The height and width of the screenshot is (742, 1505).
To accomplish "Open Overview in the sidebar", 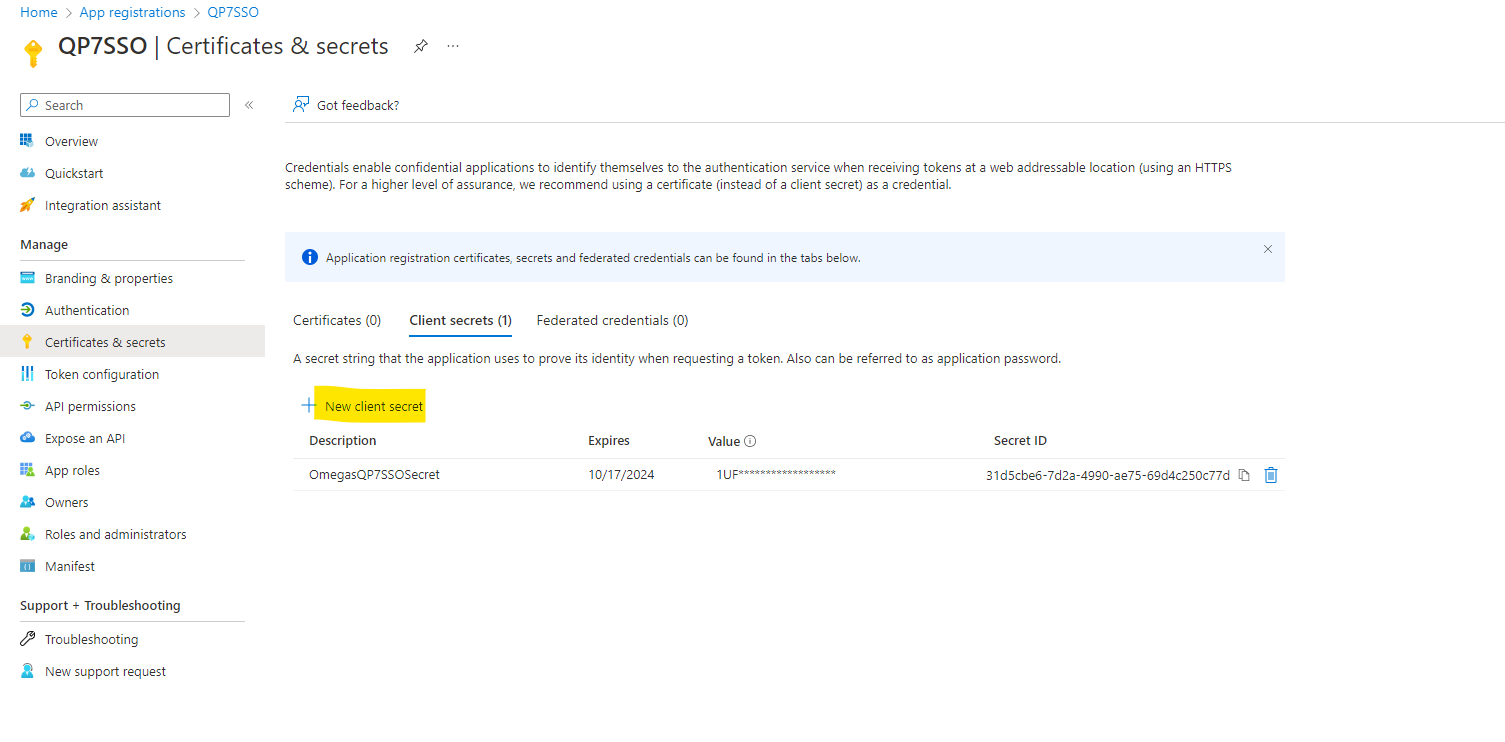I will 71,141.
